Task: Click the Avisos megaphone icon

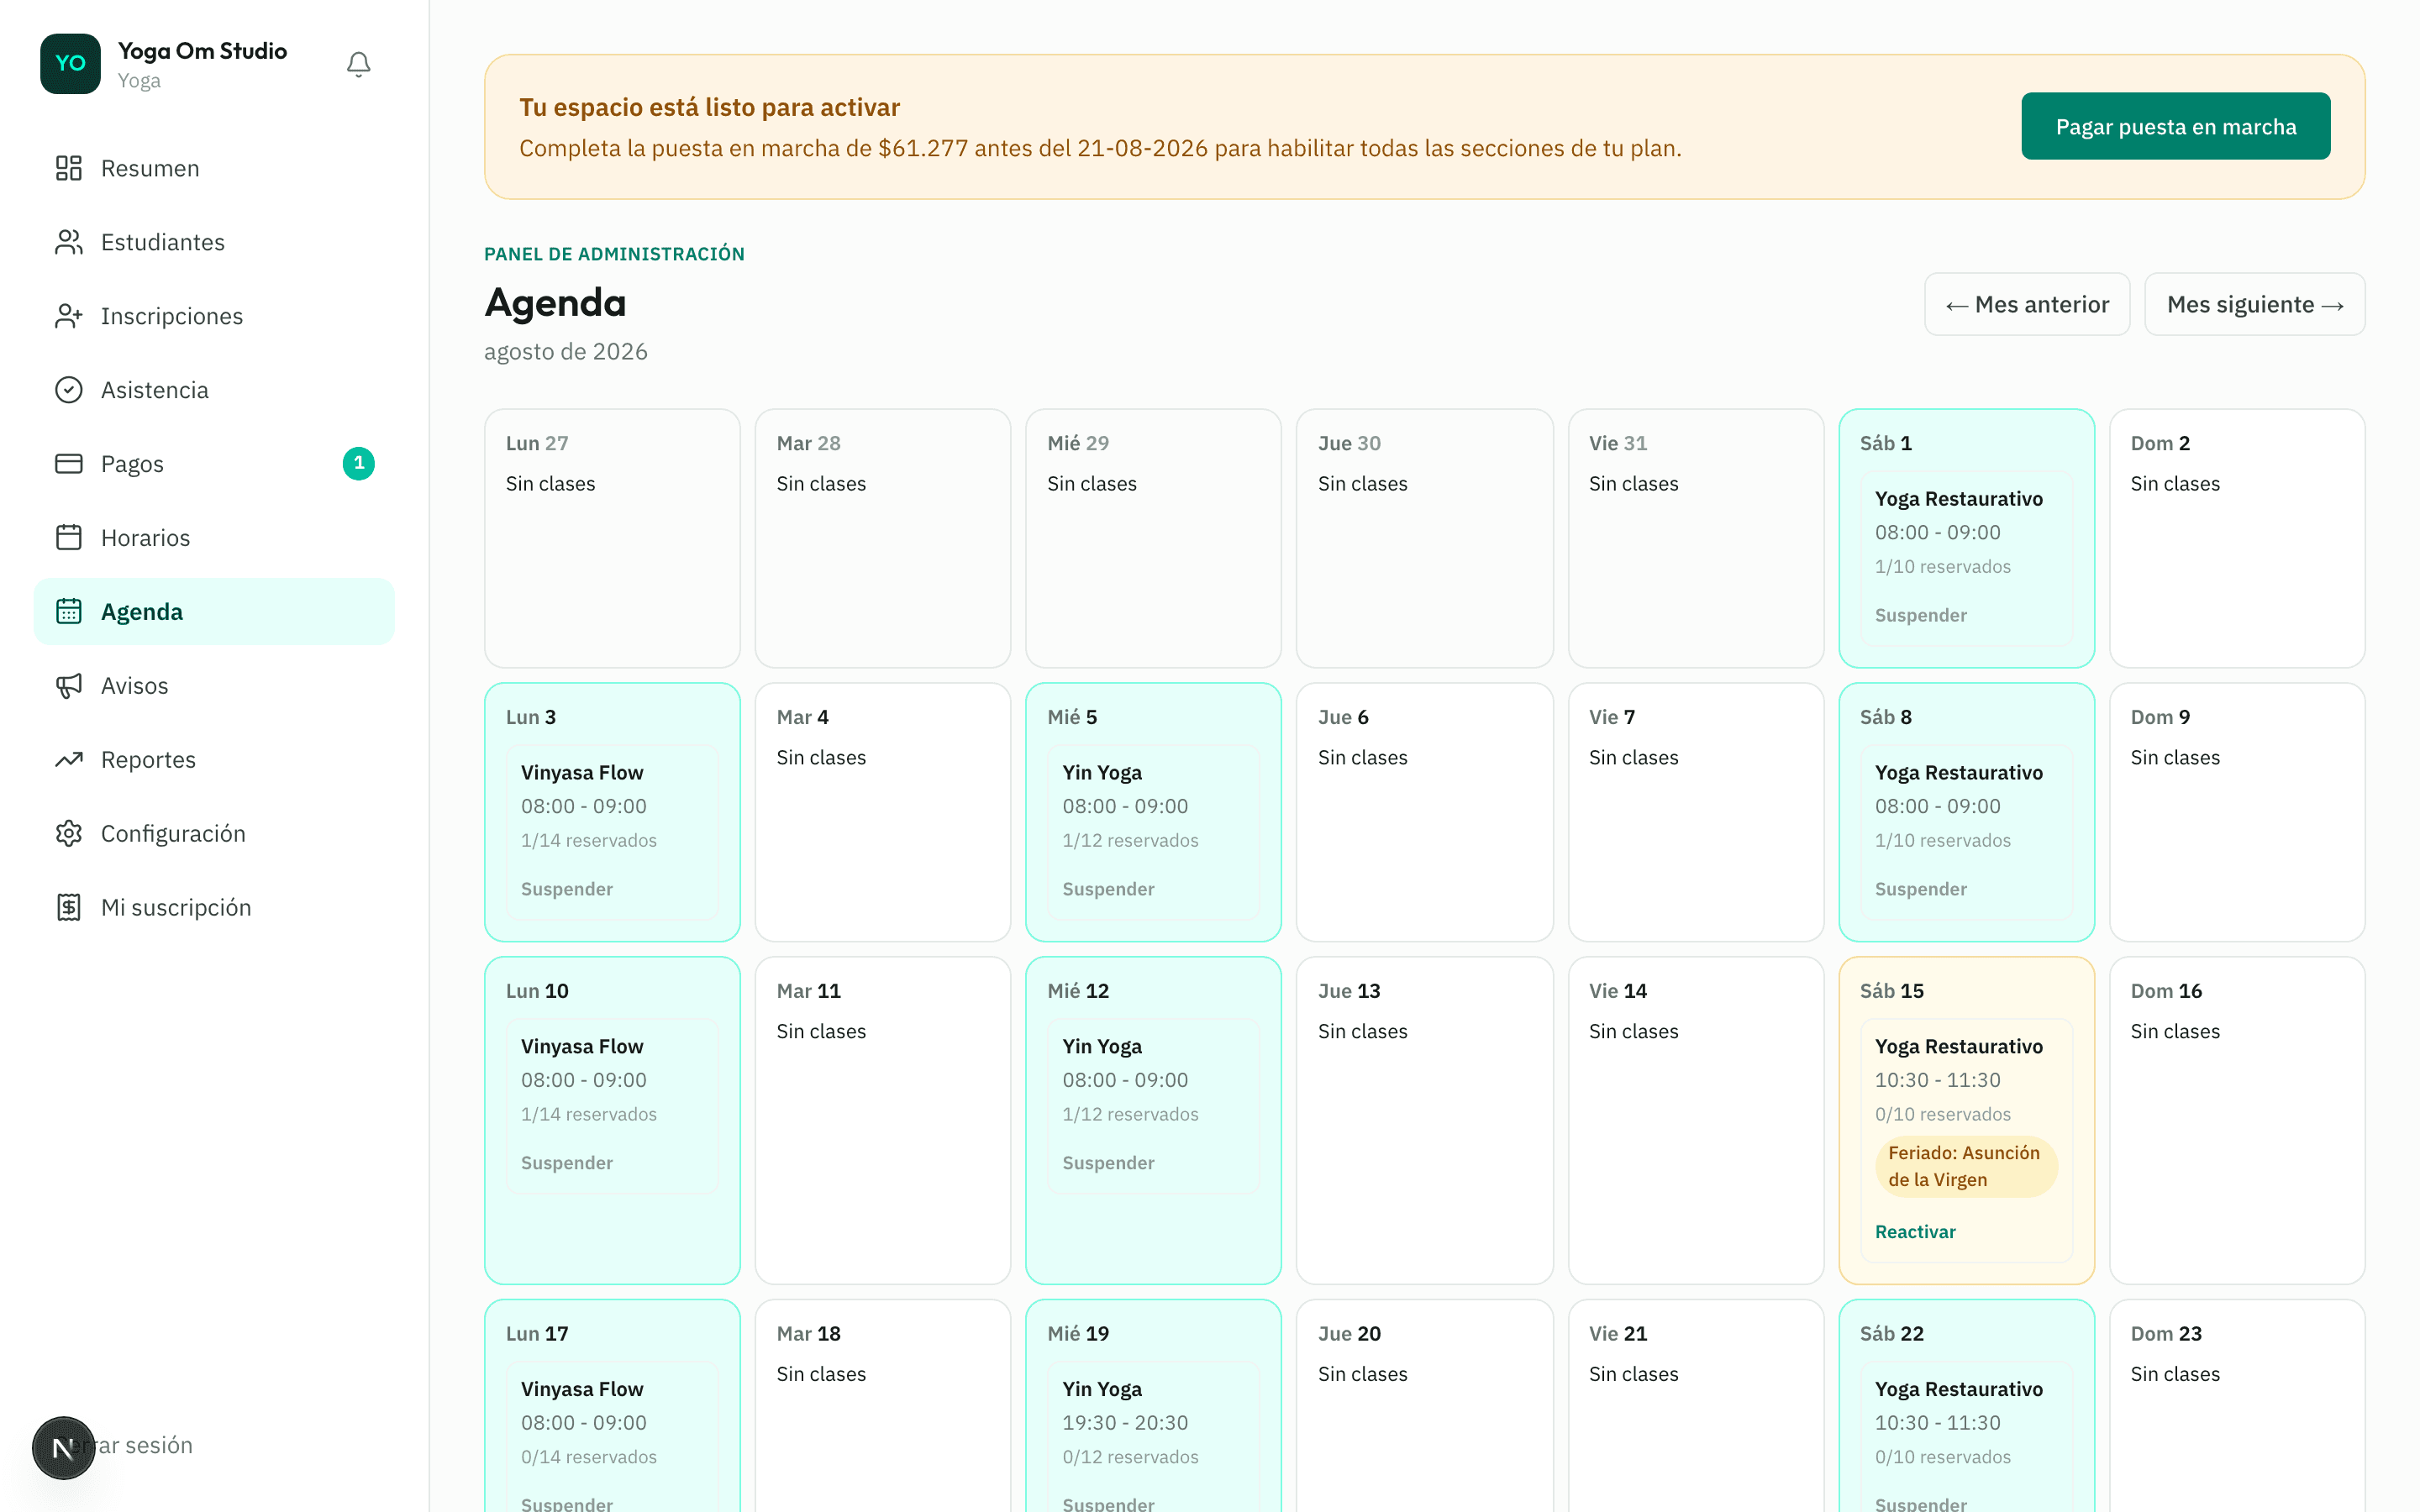Action: pyautogui.click(x=68, y=686)
